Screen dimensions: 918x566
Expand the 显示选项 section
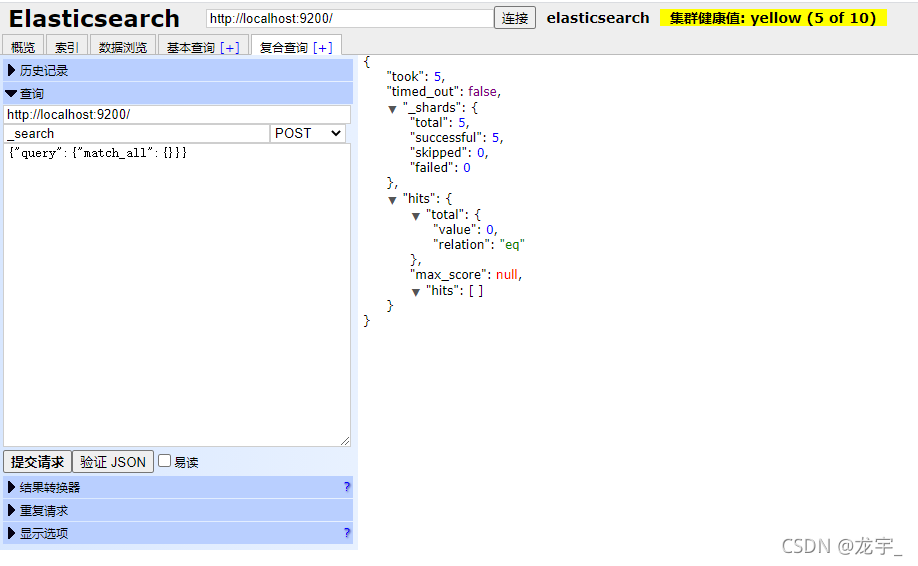coord(178,533)
